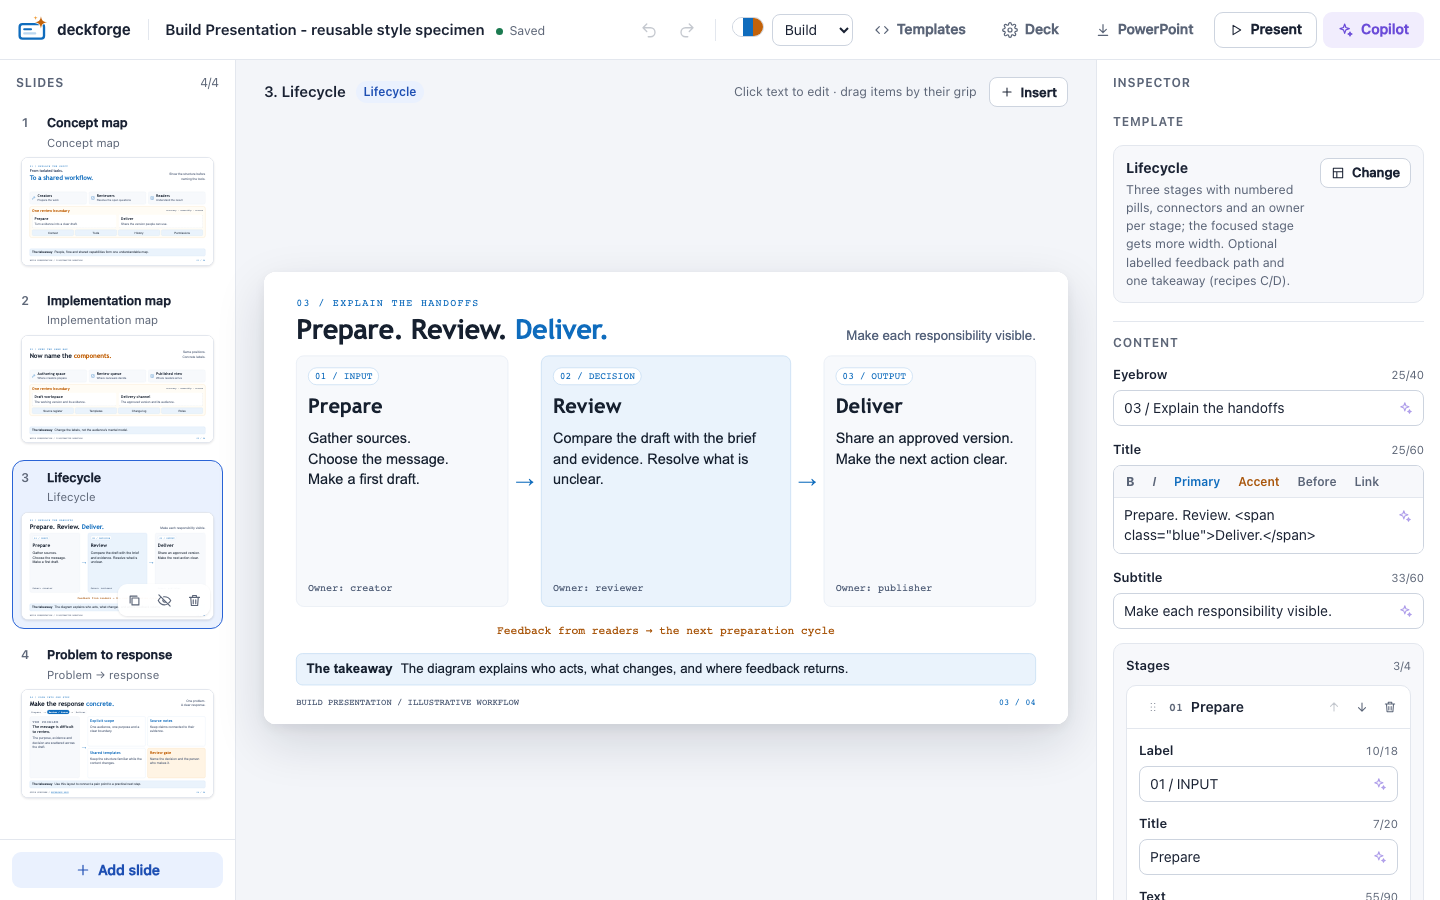The width and height of the screenshot is (1440, 900).
Task: Select the Problem to response slide thumbnail
Action: point(117,743)
